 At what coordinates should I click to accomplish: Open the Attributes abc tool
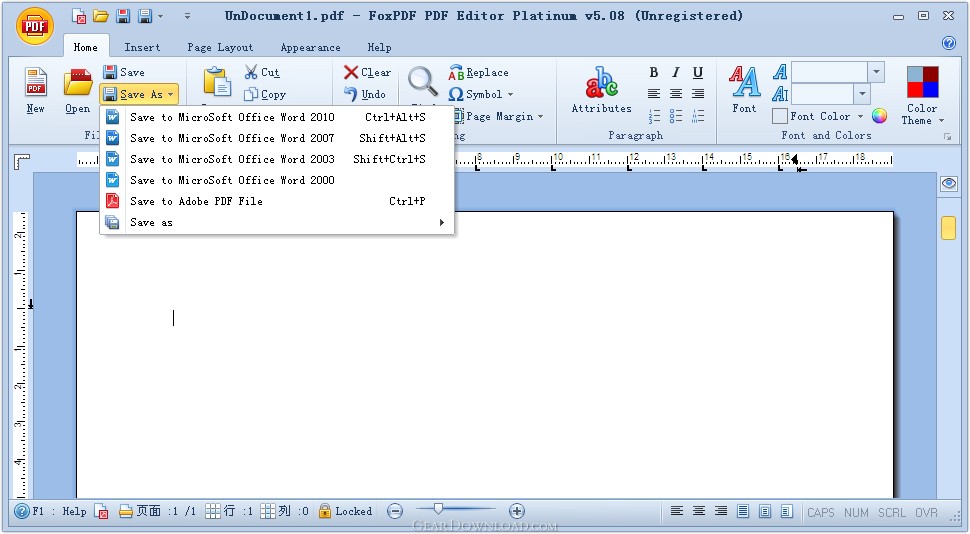tap(601, 90)
